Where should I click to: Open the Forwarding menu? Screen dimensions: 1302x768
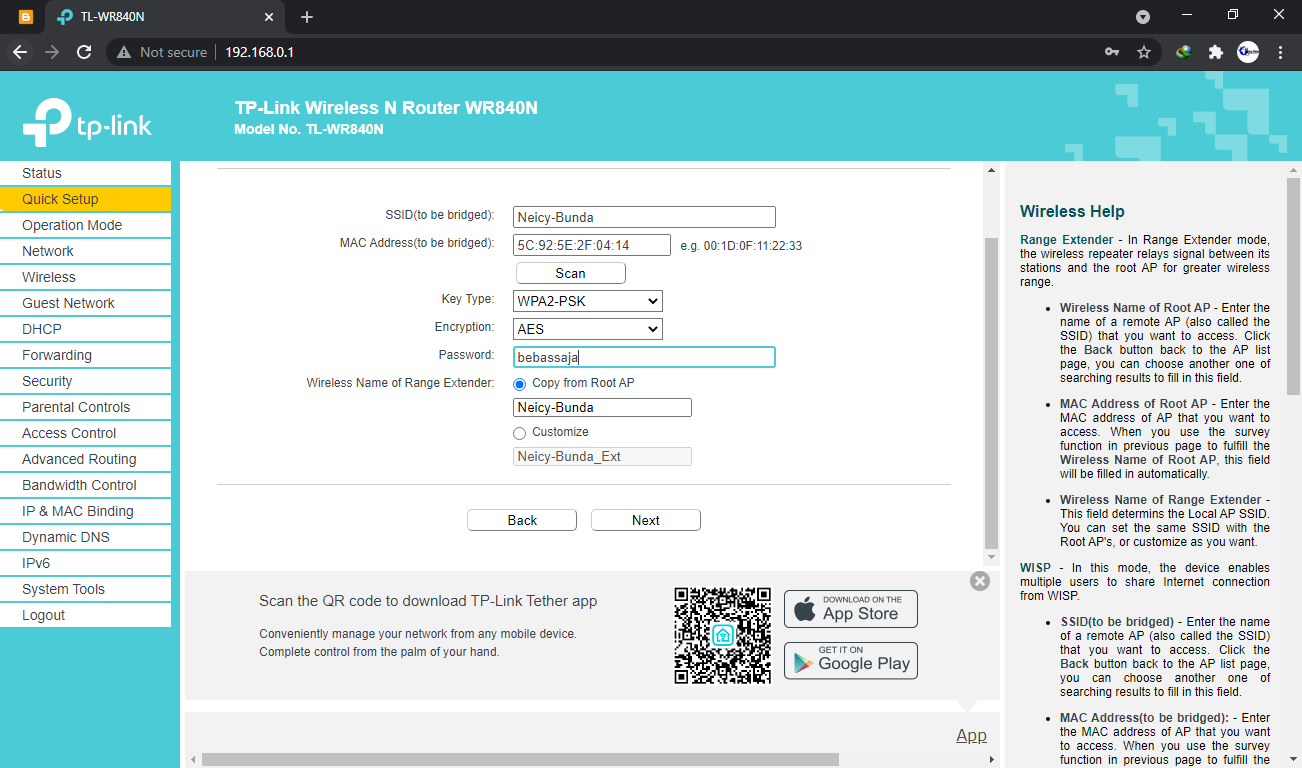pos(85,355)
